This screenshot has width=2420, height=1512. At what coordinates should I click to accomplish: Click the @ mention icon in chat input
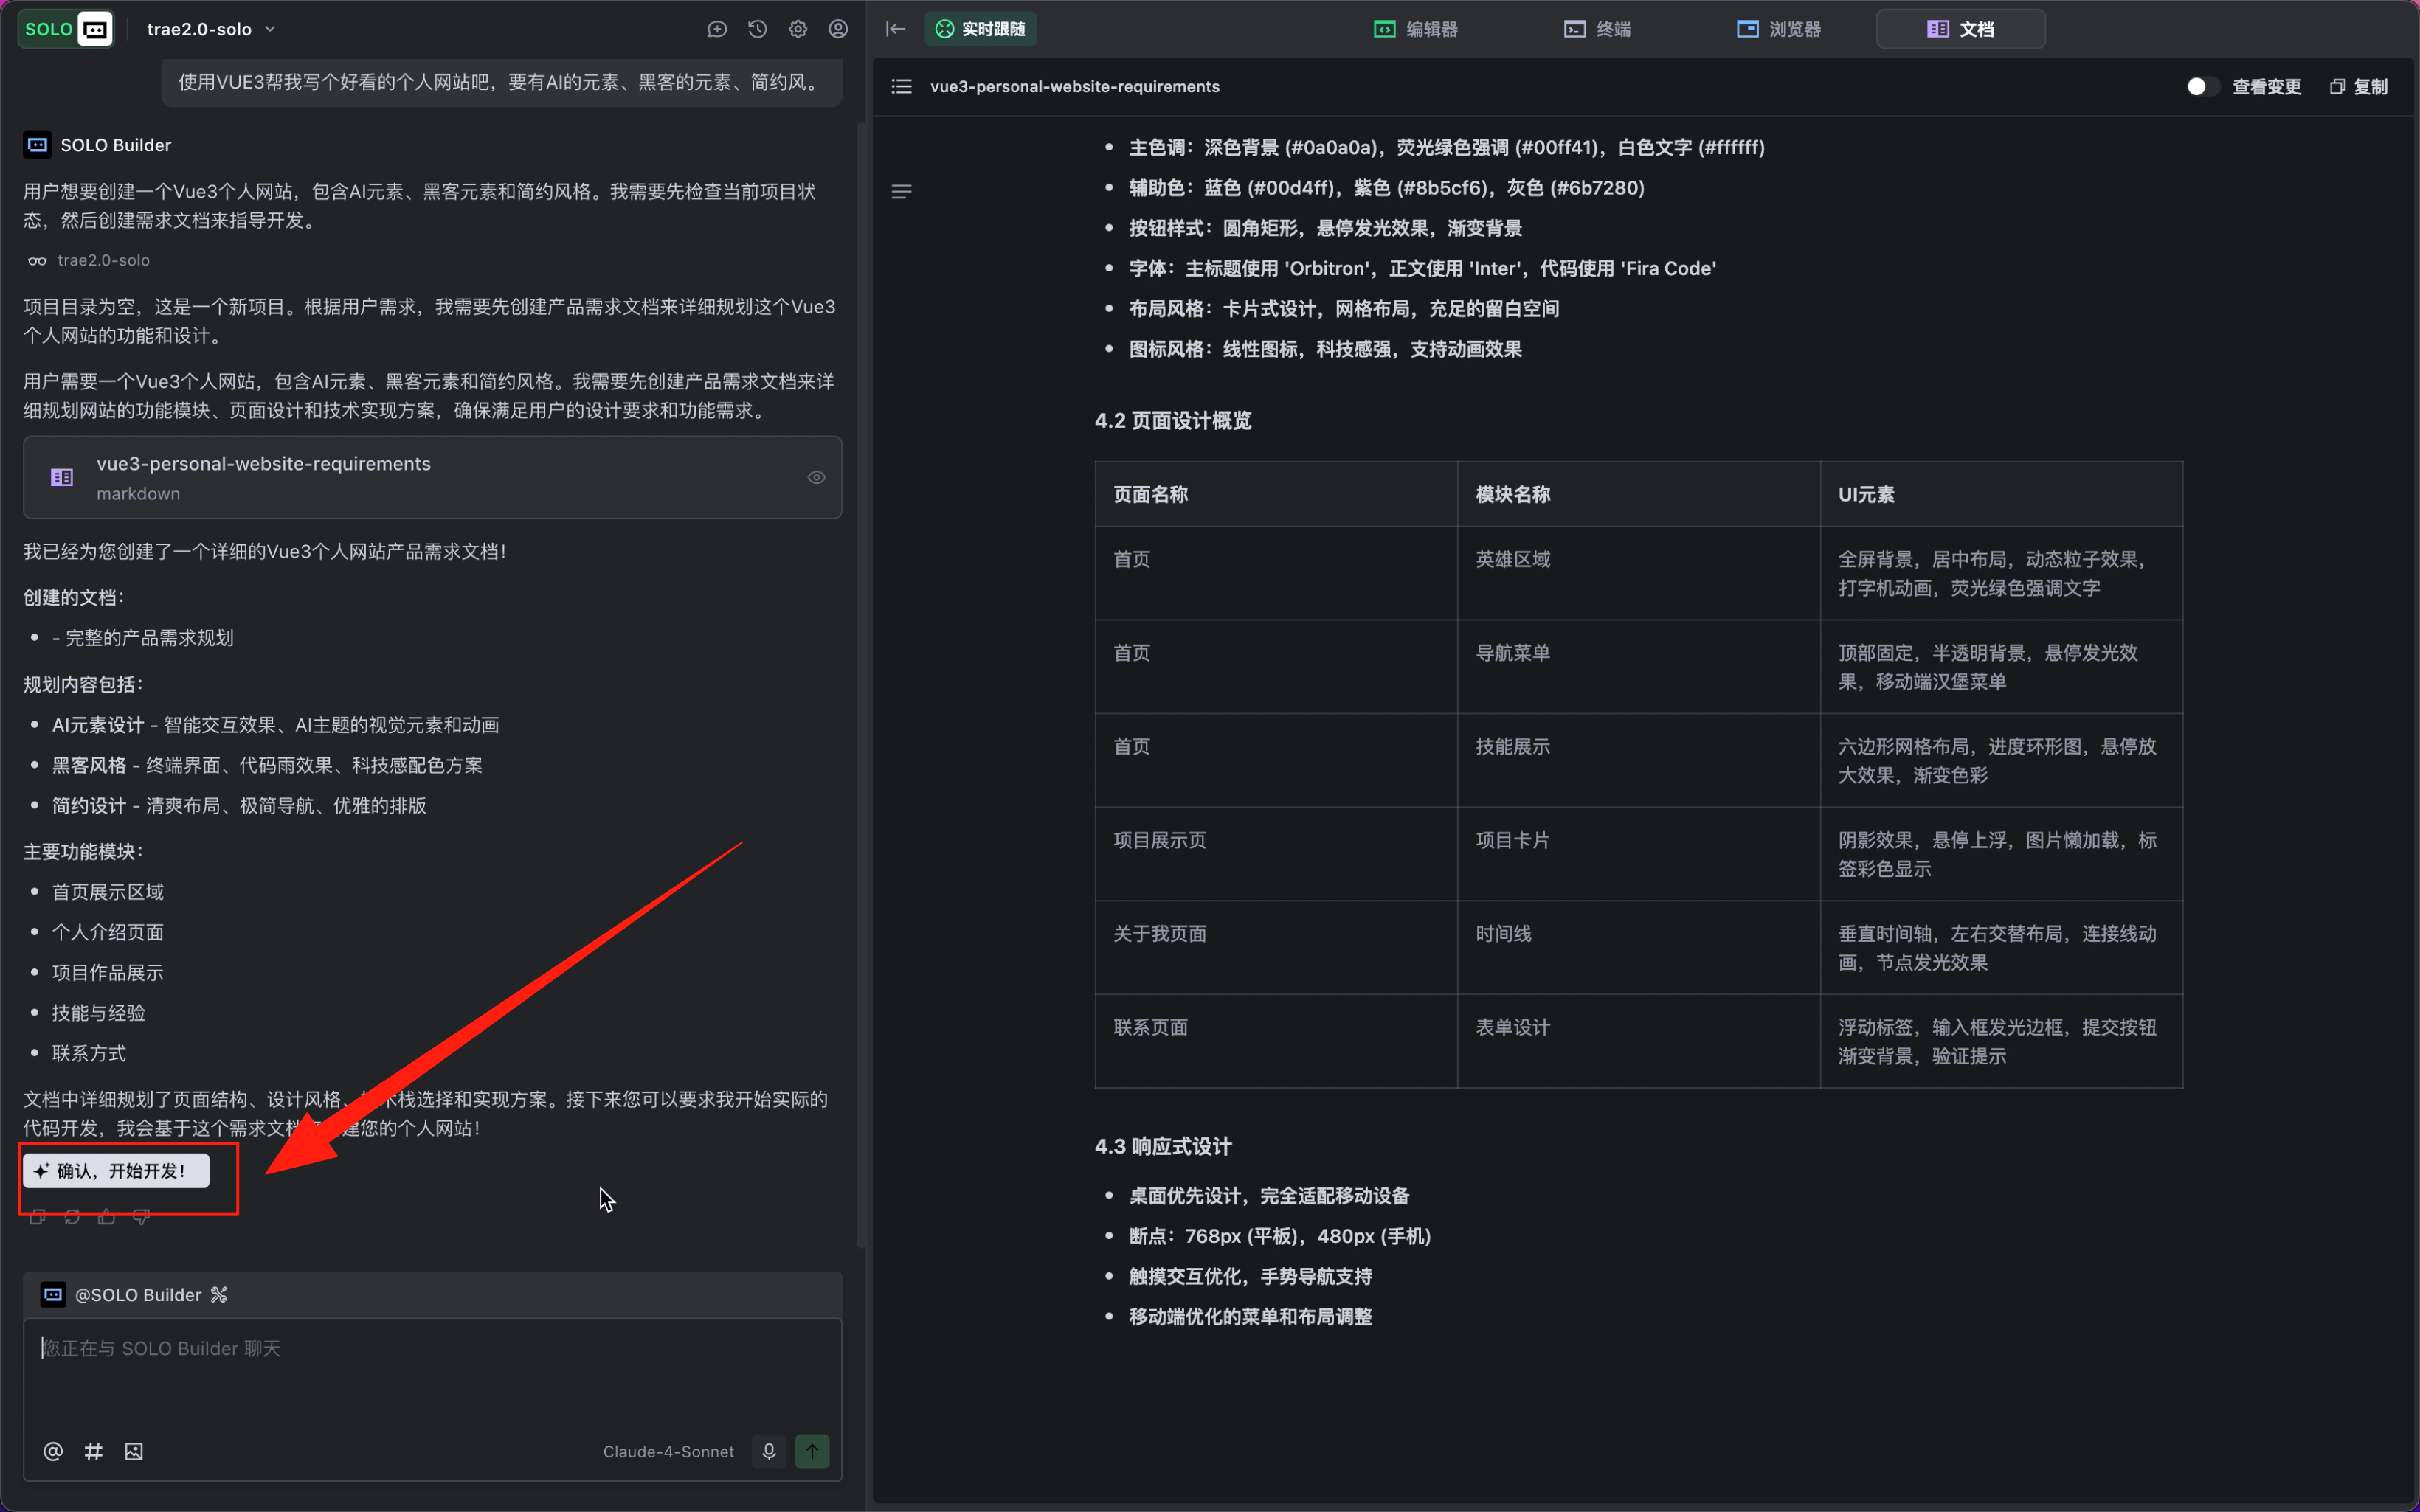(x=52, y=1451)
